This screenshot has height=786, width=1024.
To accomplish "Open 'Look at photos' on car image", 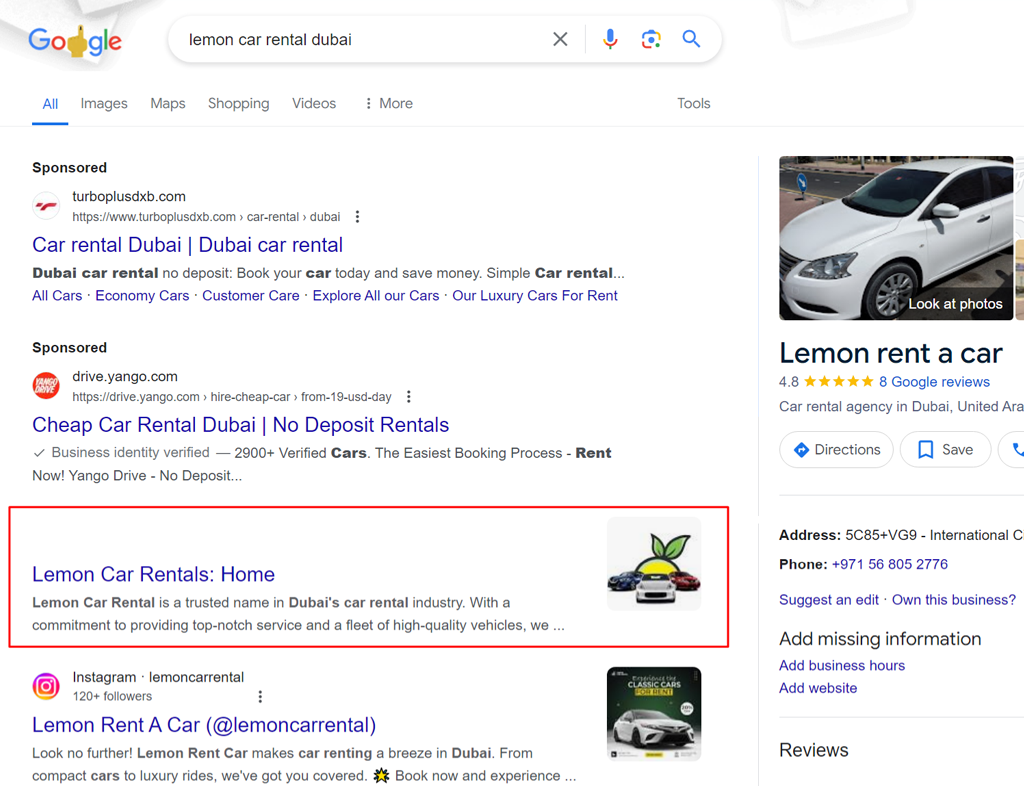I will 955,304.
